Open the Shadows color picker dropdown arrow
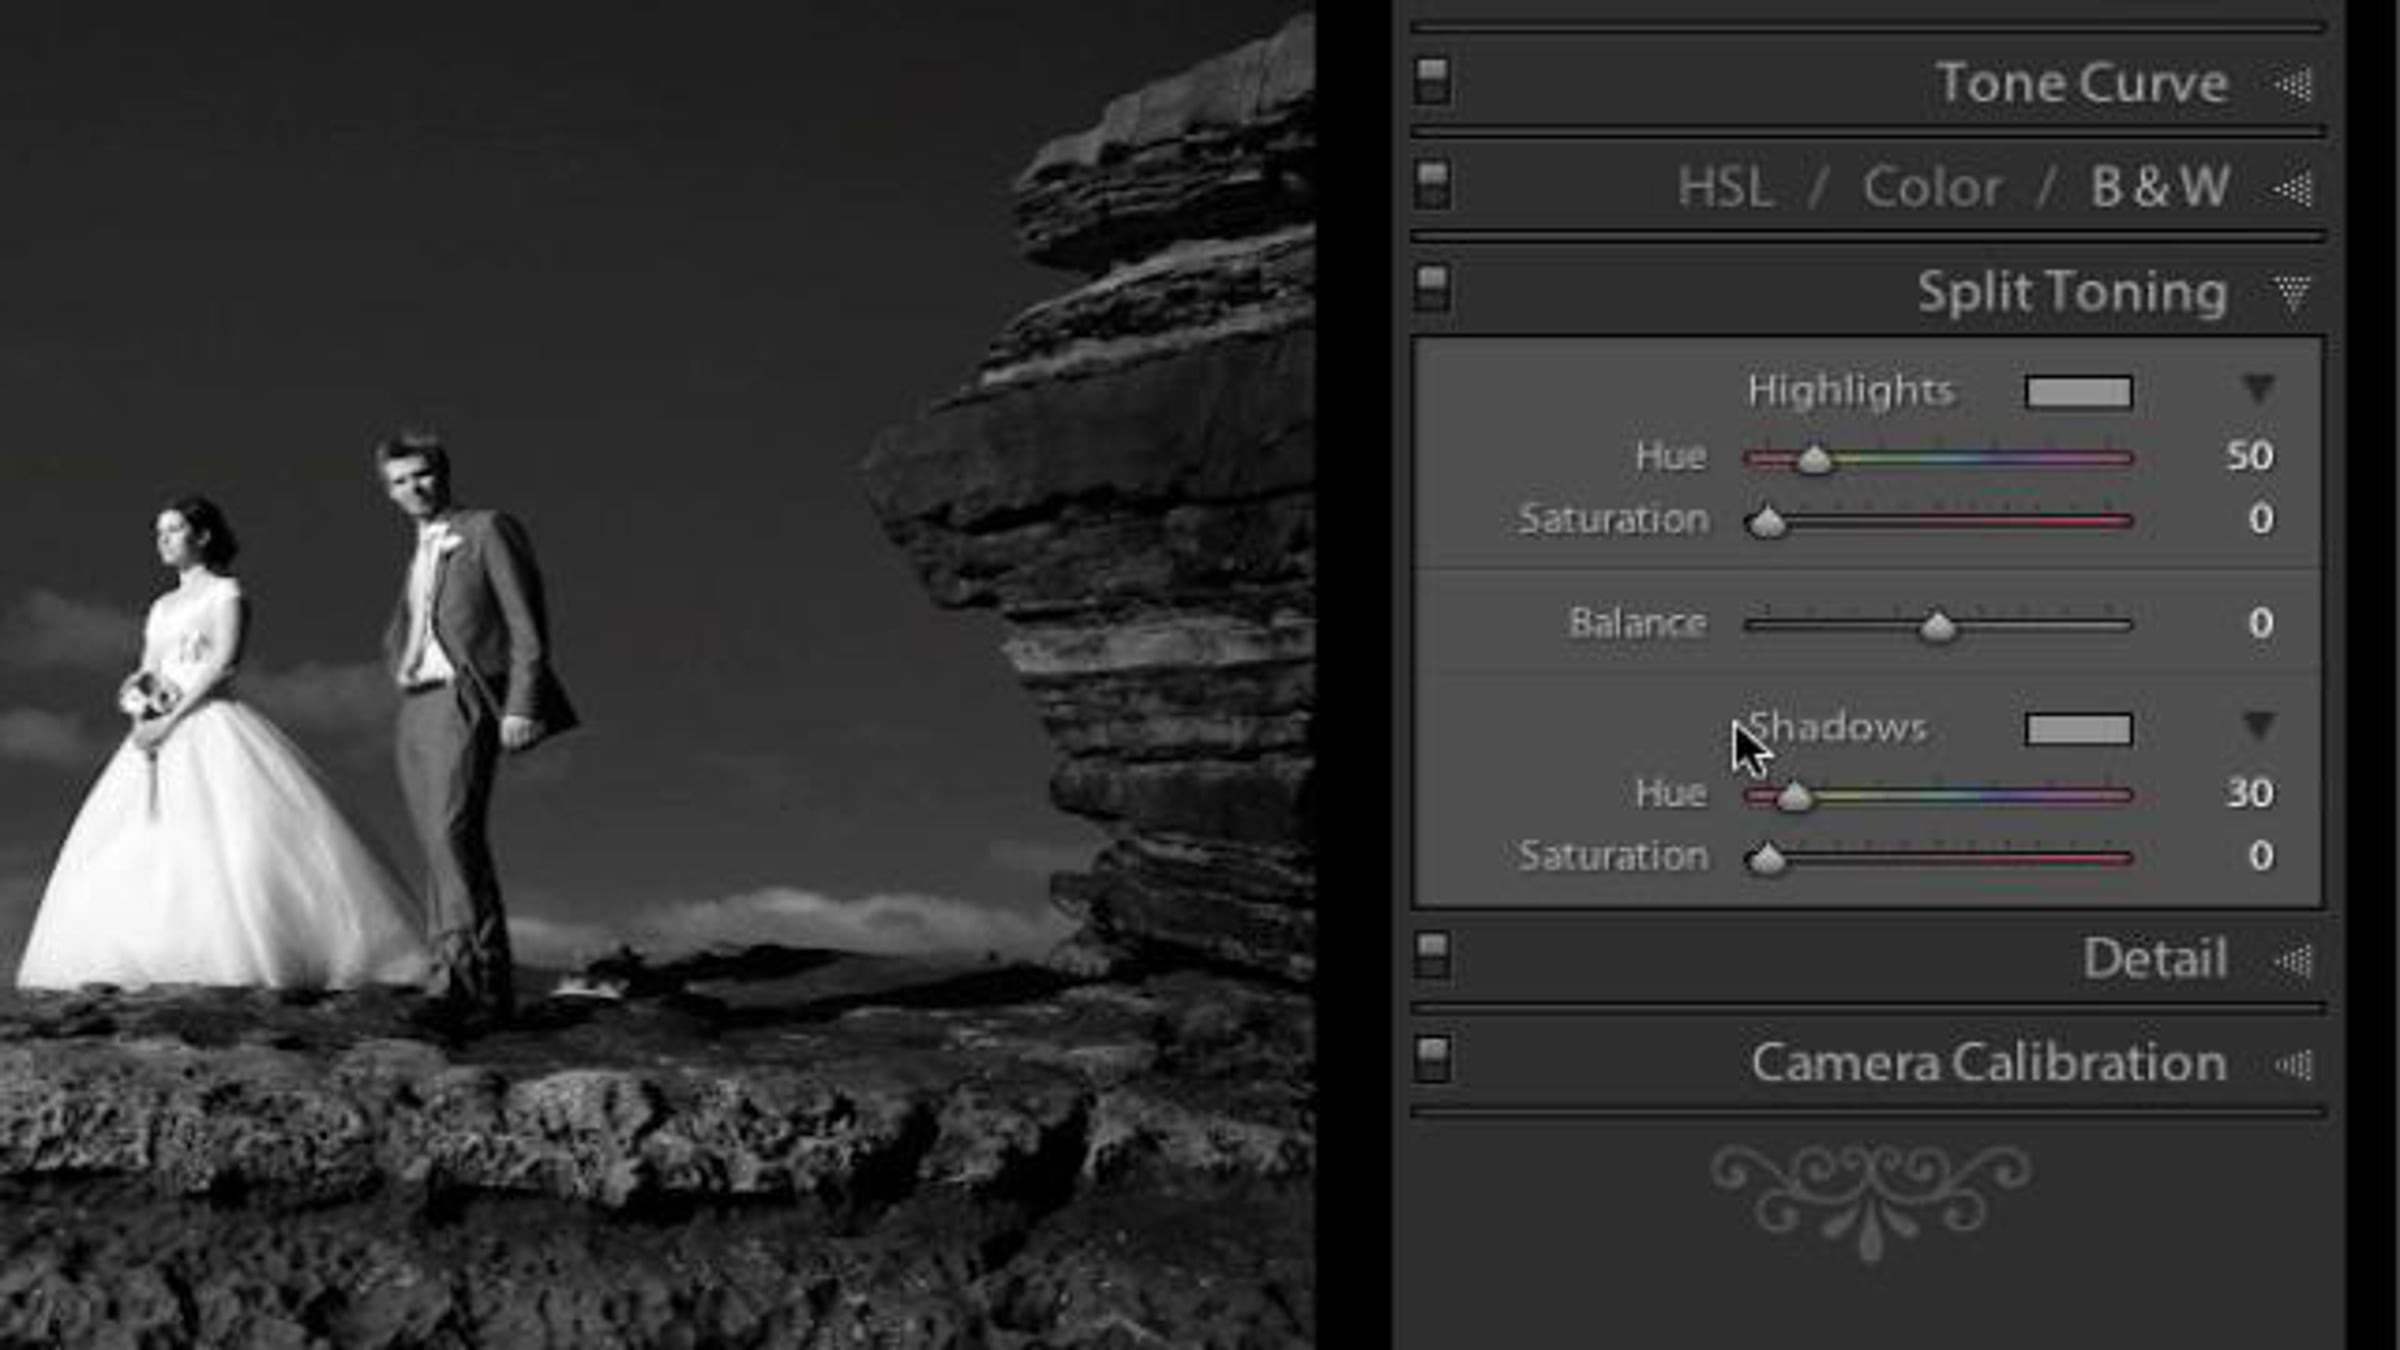2400x1350 pixels. pos(2259,725)
